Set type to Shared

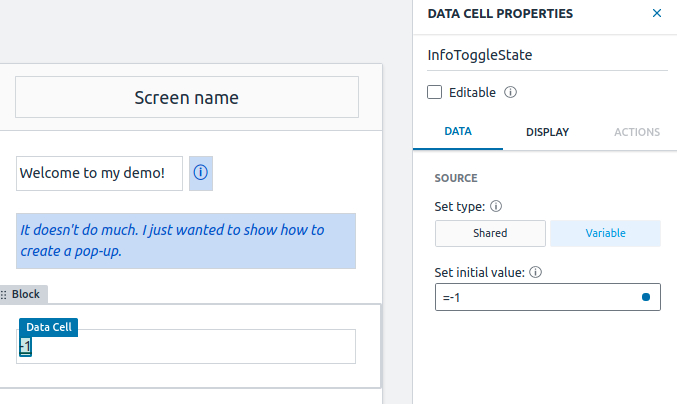point(490,233)
